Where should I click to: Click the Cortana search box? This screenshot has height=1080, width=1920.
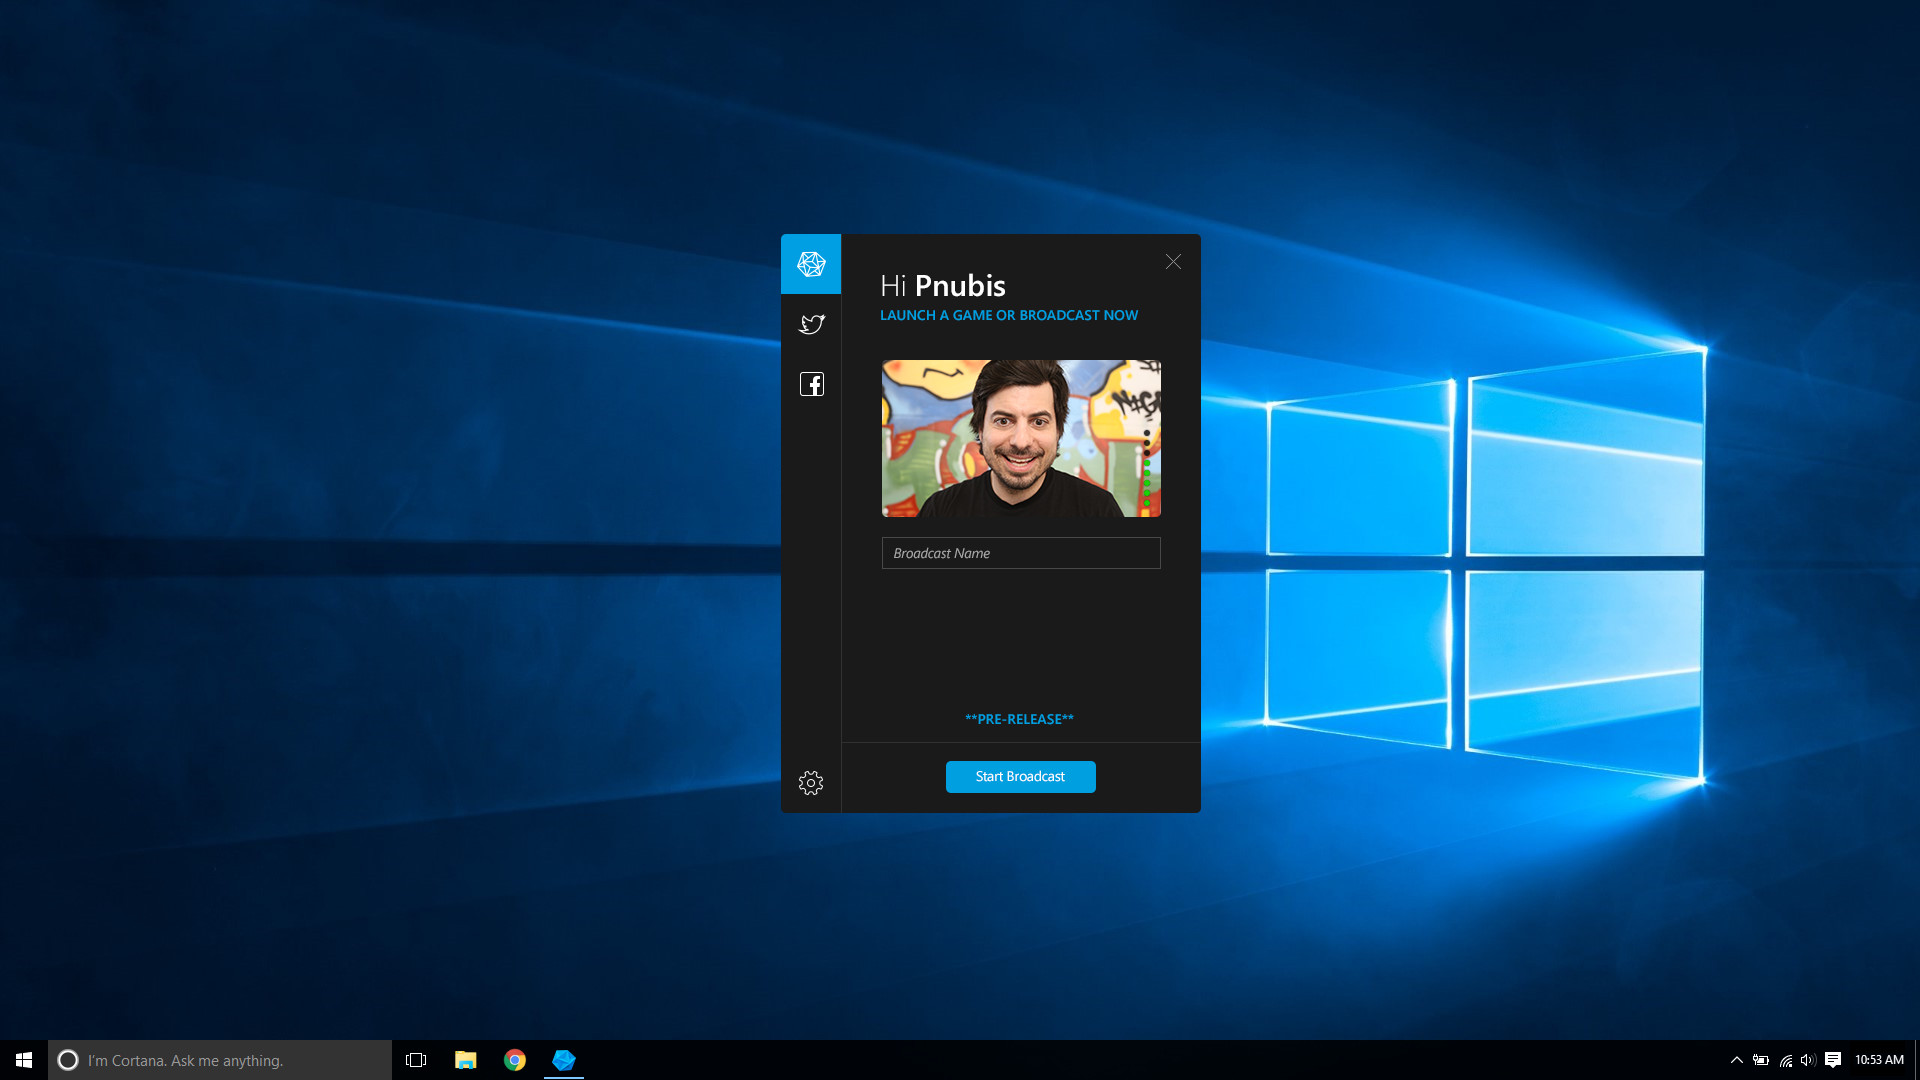pyautogui.click(x=220, y=1060)
